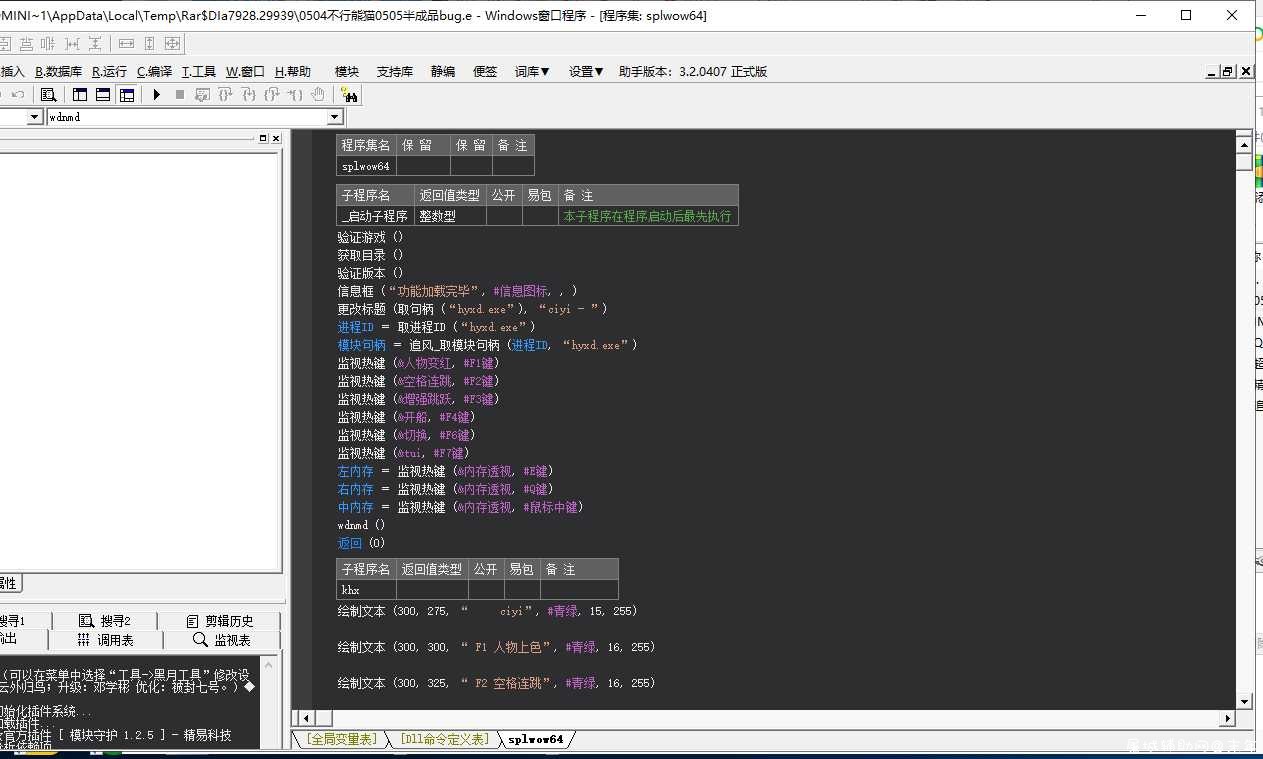This screenshot has height=759, width=1263.
Task: Close the left side panel
Action: click(277, 138)
